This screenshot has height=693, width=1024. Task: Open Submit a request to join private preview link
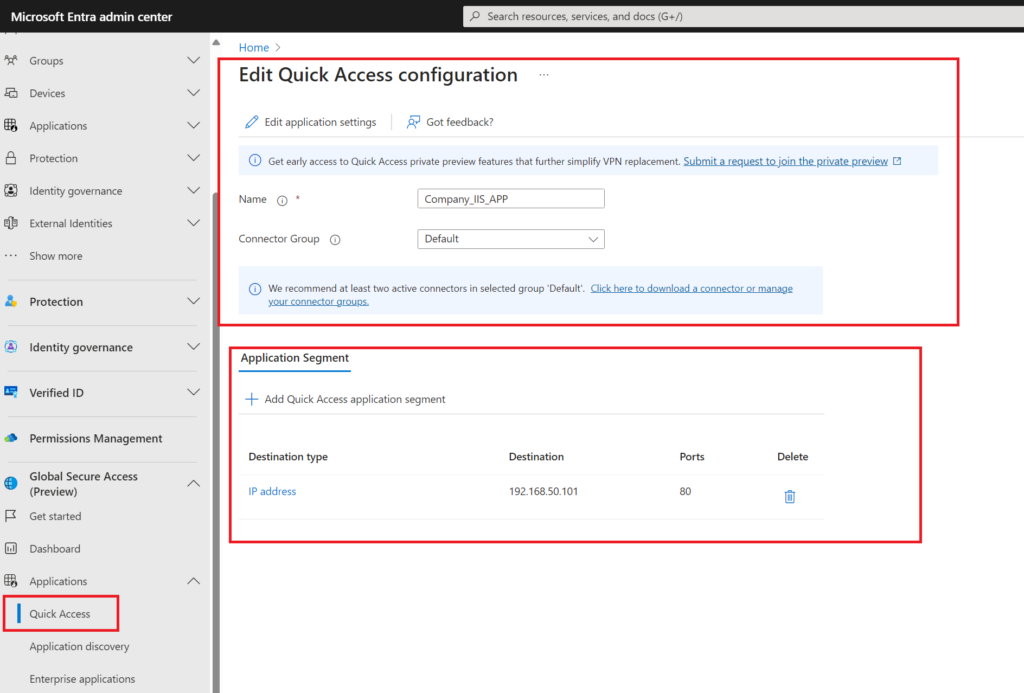click(x=786, y=161)
